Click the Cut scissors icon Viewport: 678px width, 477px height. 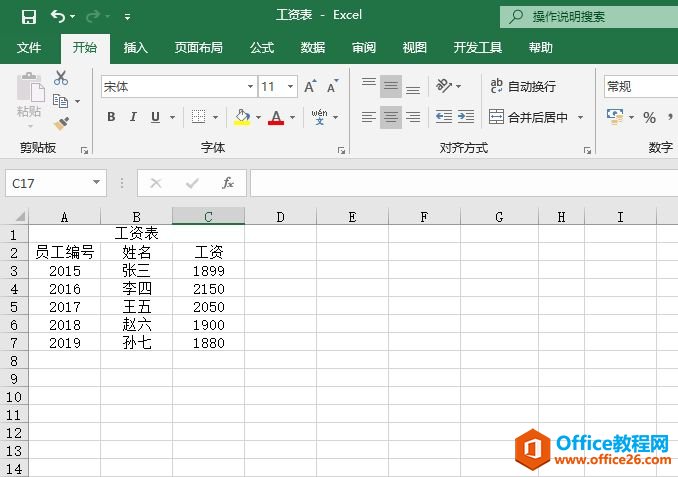coord(61,78)
